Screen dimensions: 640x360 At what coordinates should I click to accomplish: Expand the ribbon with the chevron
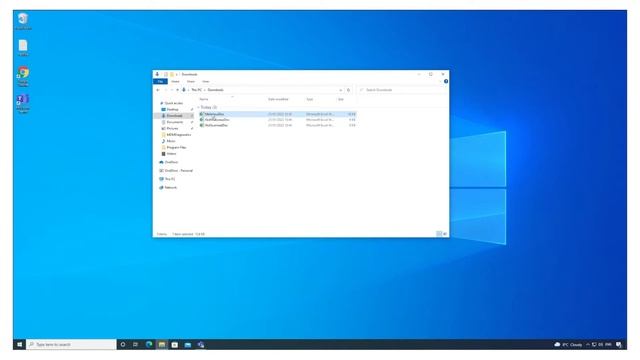point(441,81)
